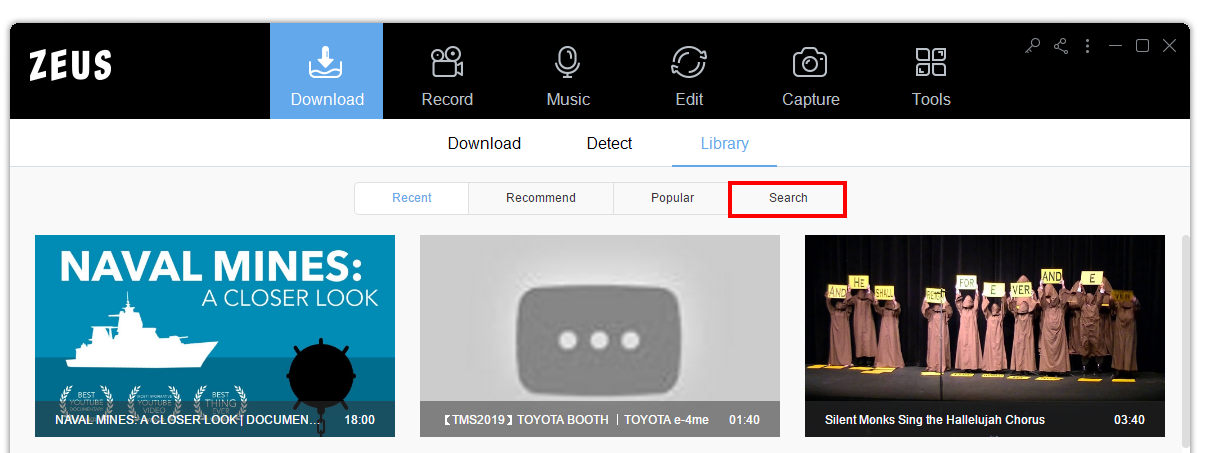Click the 01:40 duration label
Screen dimensions: 1211x453
745,420
